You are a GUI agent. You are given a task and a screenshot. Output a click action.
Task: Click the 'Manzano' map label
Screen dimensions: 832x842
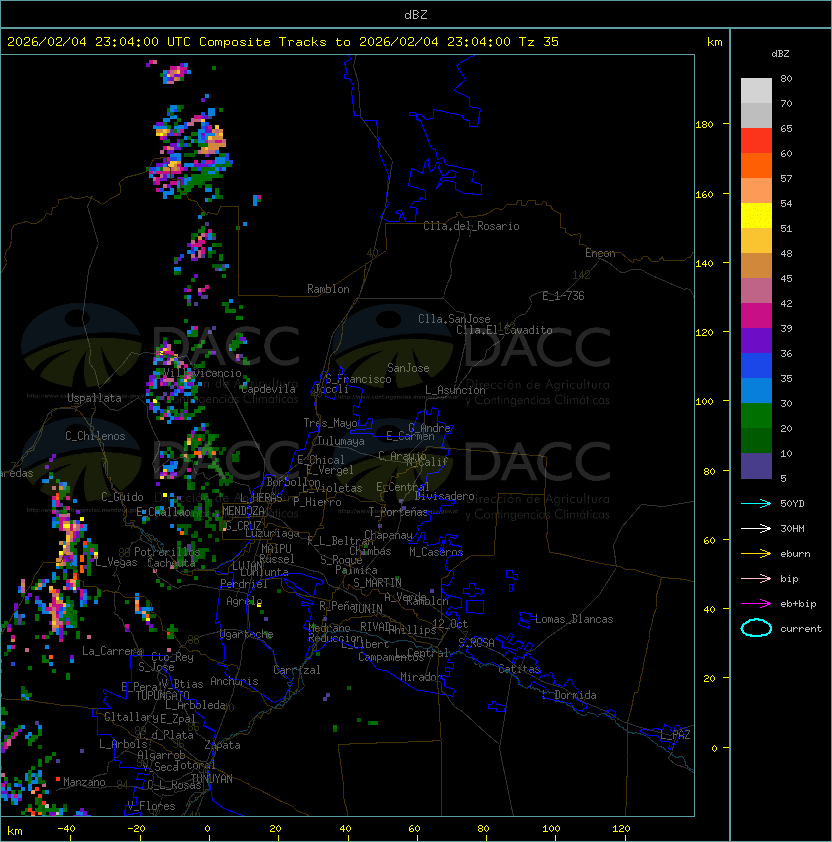(x=84, y=782)
